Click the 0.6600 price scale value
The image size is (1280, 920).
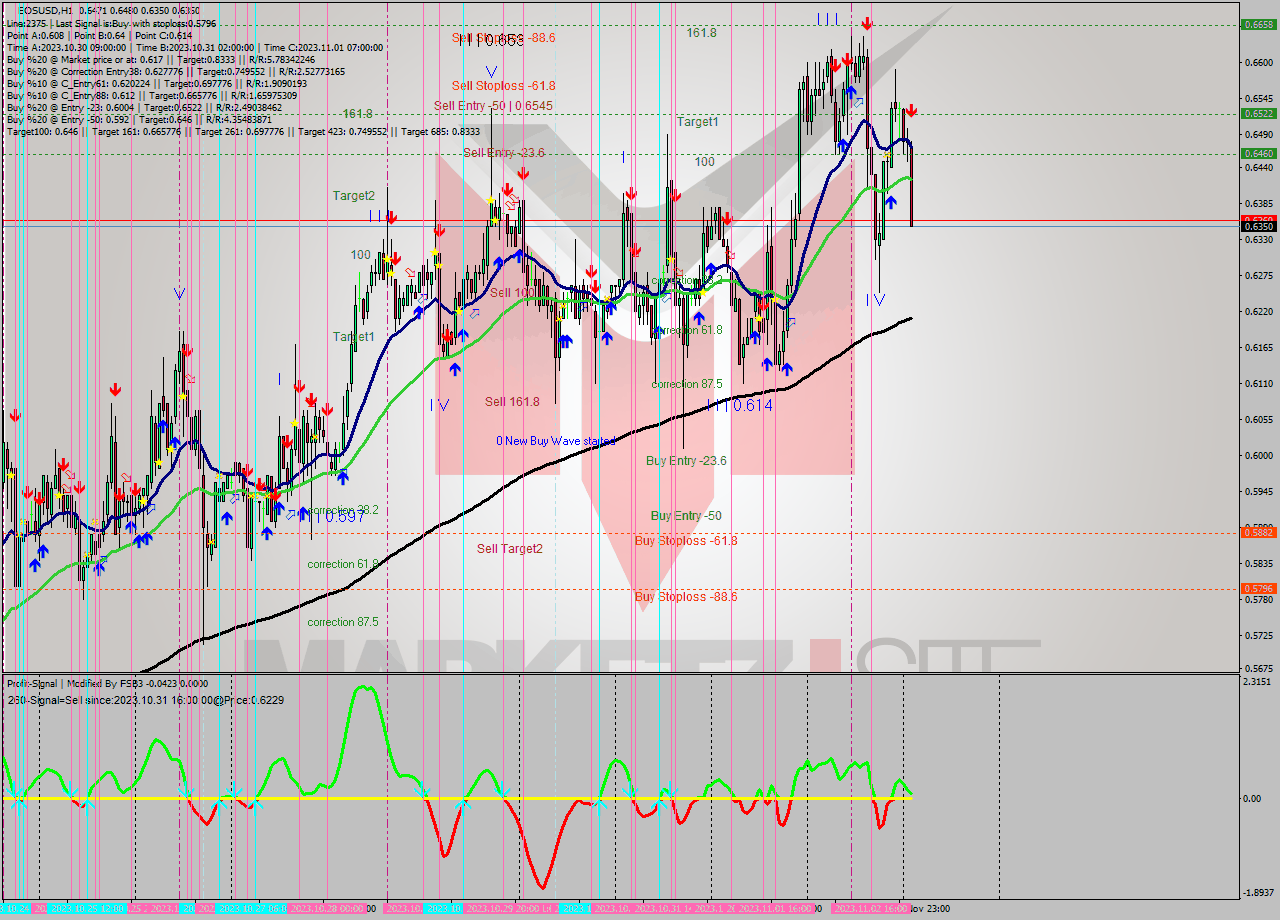pos(1257,62)
